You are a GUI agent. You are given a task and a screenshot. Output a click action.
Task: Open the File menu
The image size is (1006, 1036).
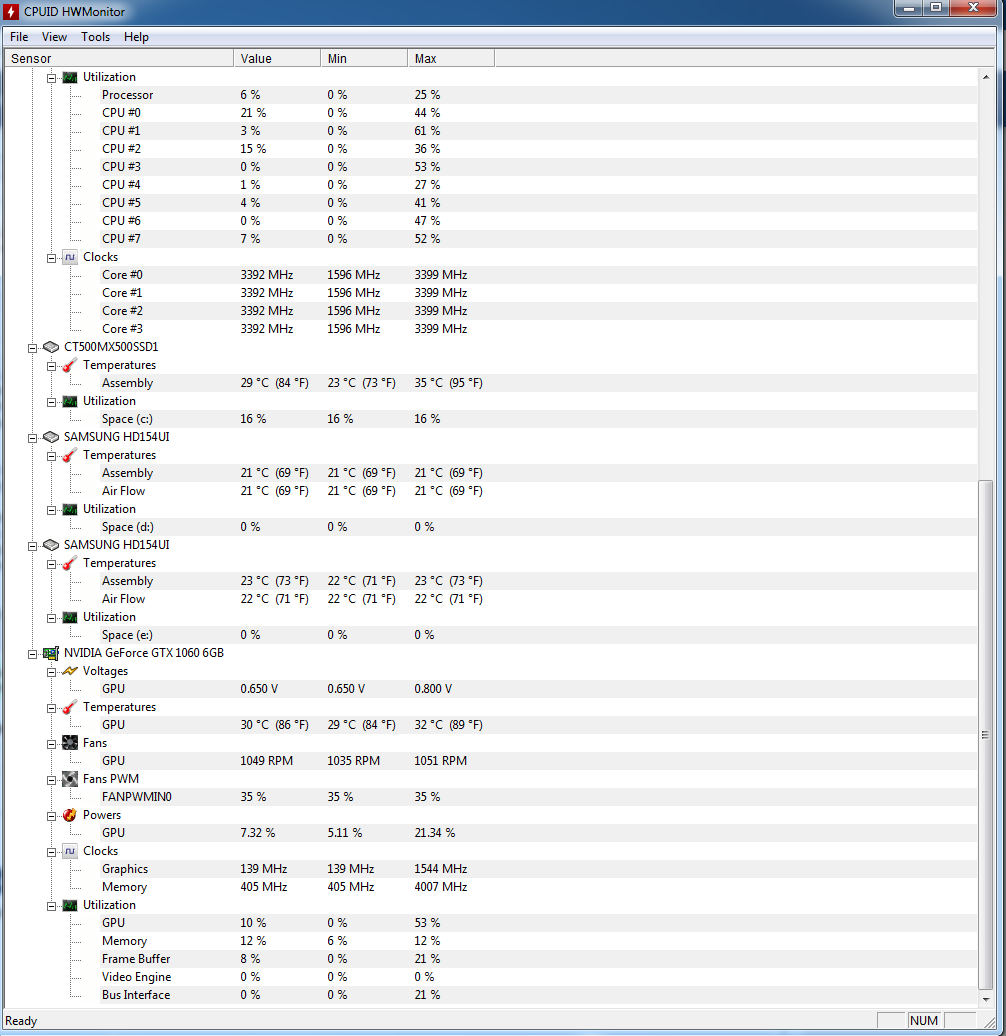tap(19, 37)
